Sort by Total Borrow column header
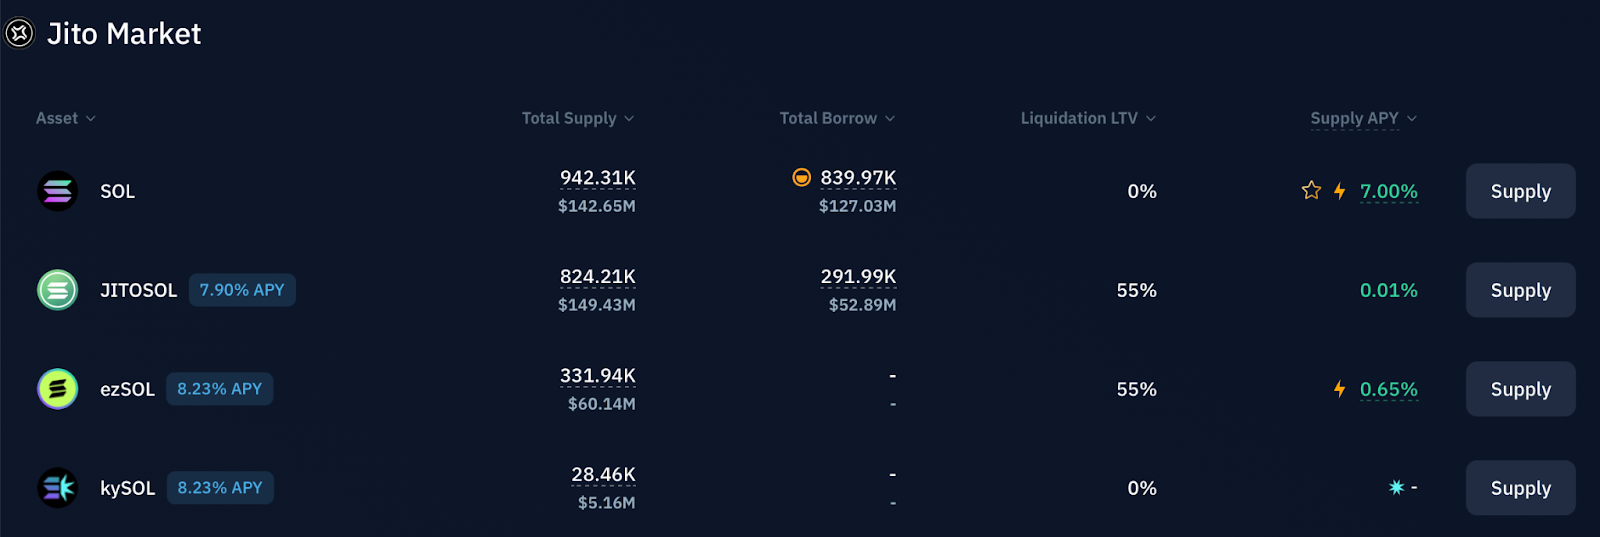 (x=837, y=118)
